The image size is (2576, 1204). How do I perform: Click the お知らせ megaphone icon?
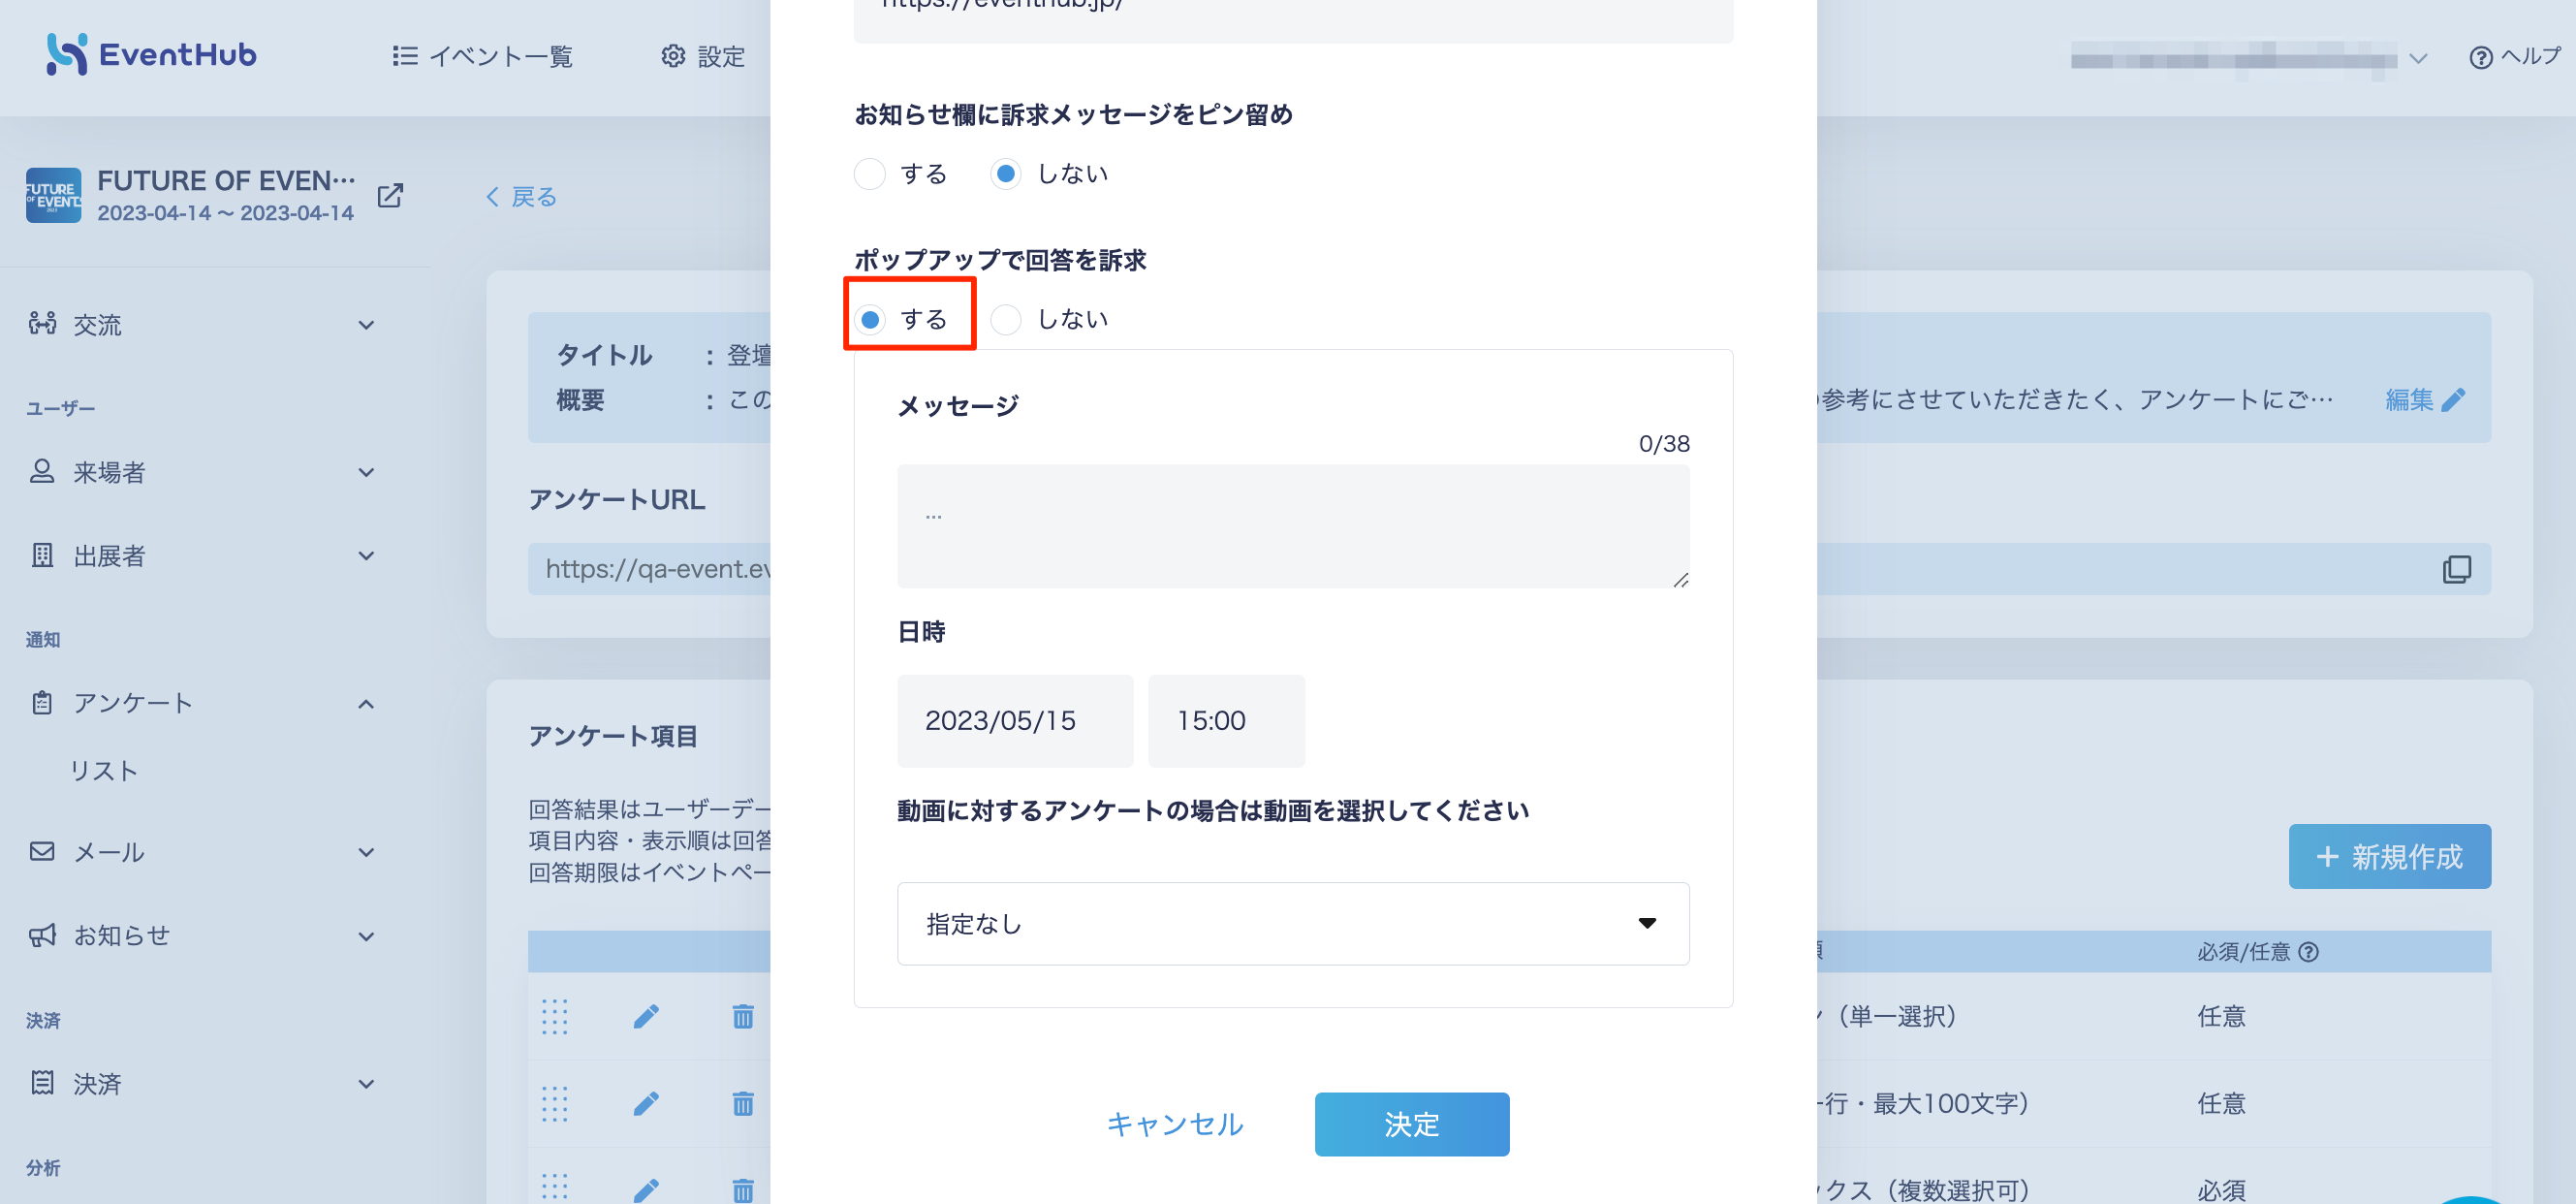(42, 935)
